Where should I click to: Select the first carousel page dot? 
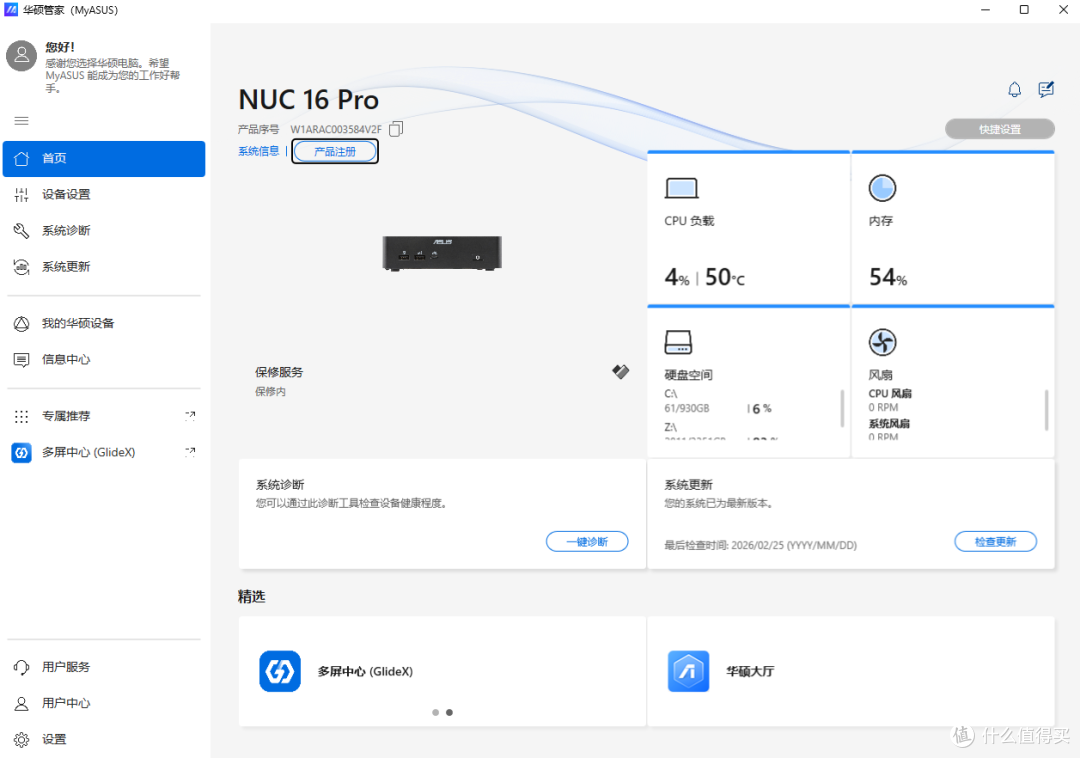tap(435, 713)
